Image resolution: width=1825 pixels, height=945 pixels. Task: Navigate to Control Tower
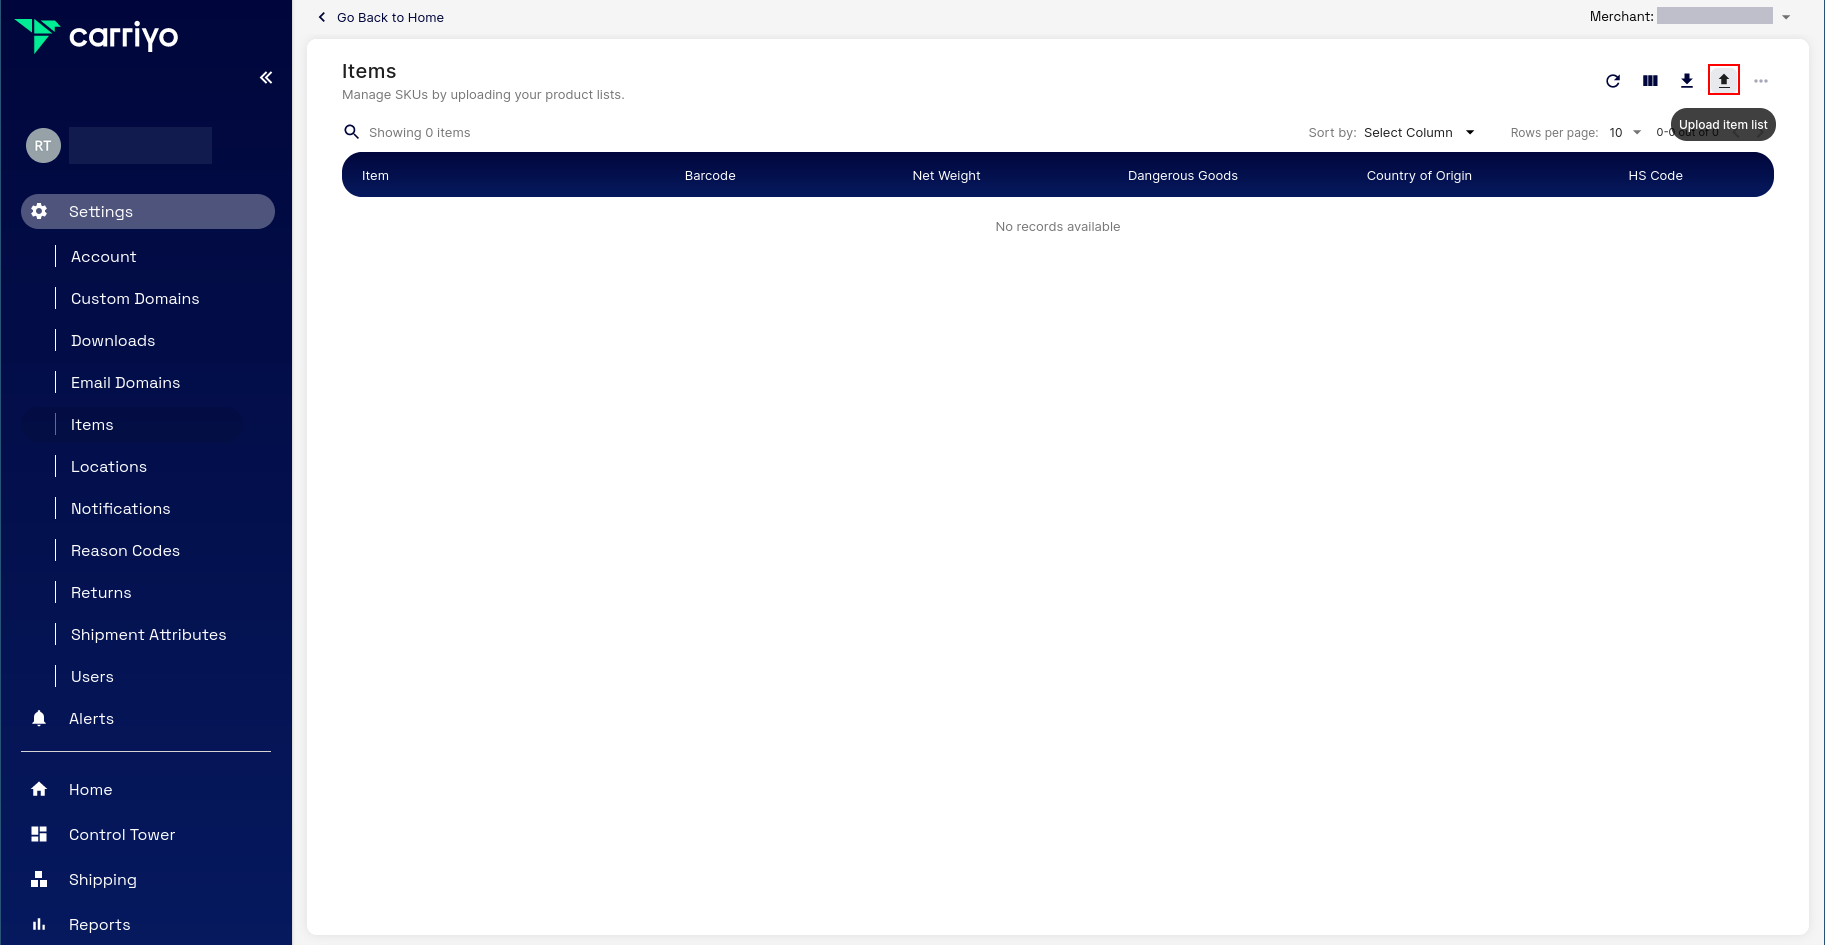122,835
